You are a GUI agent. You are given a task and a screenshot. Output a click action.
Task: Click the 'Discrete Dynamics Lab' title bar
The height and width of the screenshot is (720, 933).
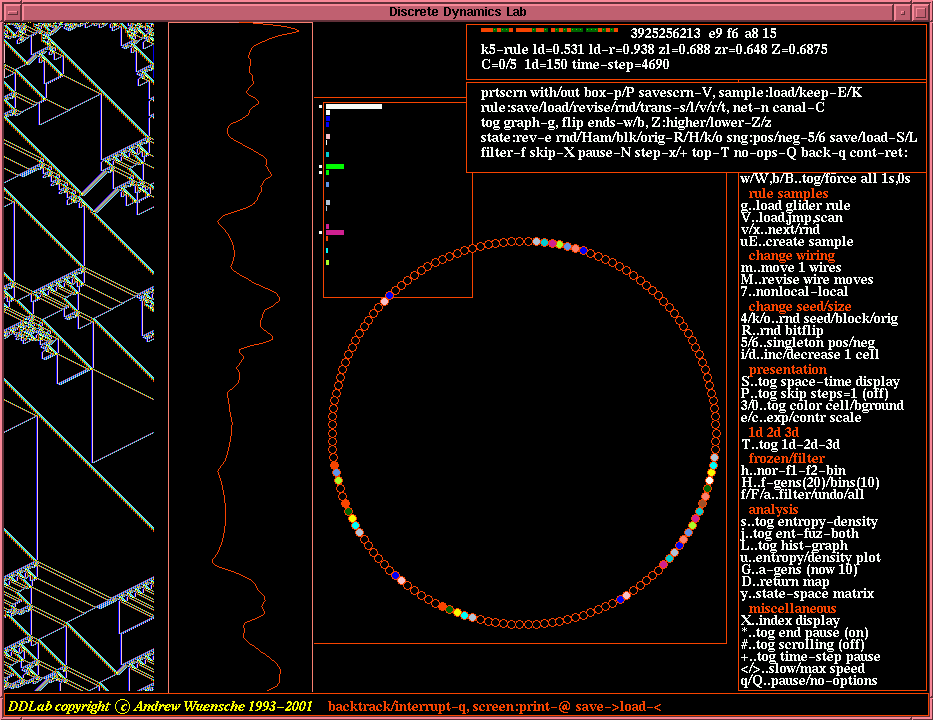pyautogui.click(x=457, y=12)
